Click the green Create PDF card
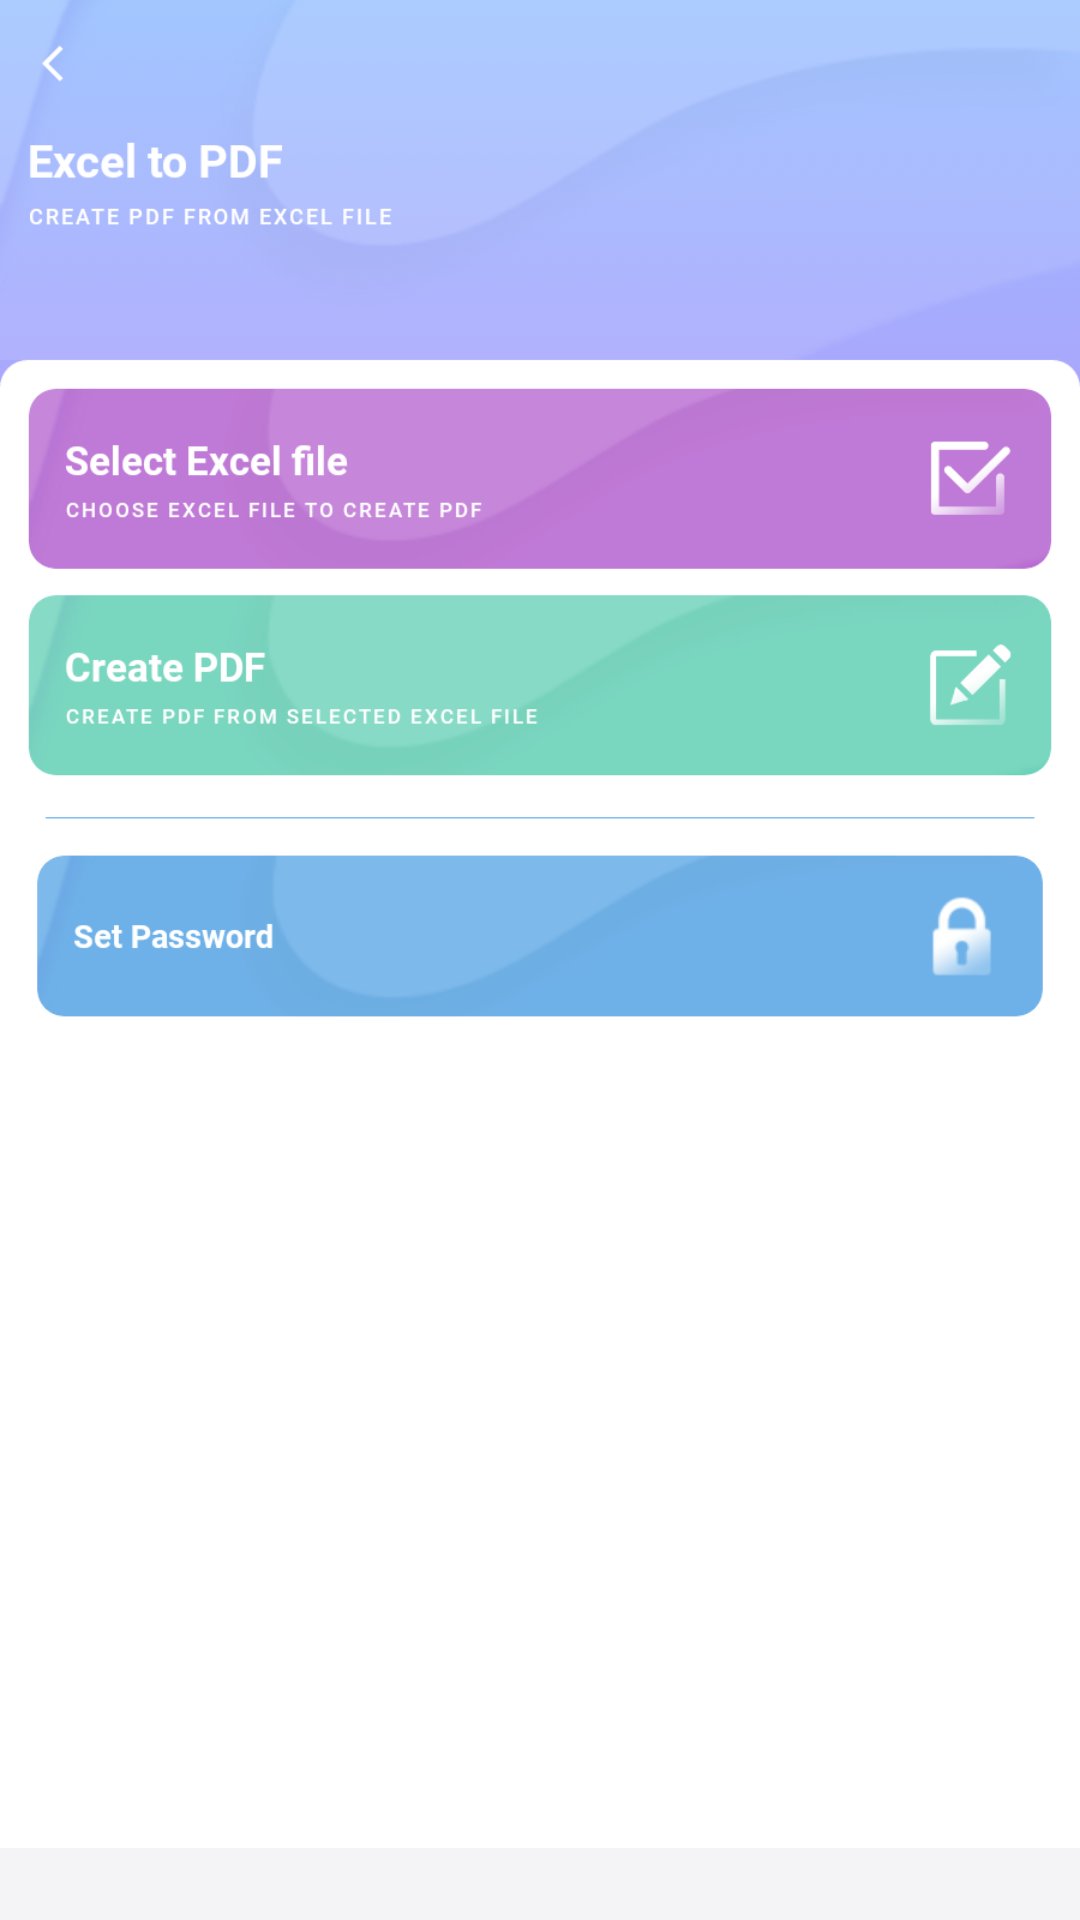The height and width of the screenshot is (1920, 1080). click(x=540, y=684)
